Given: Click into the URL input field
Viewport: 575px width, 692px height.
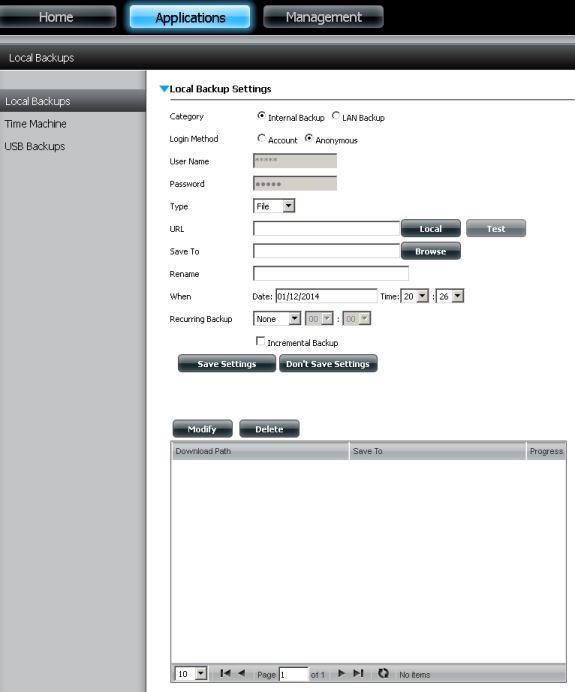Looking at the screenshot, I should (x=327, y=229).
